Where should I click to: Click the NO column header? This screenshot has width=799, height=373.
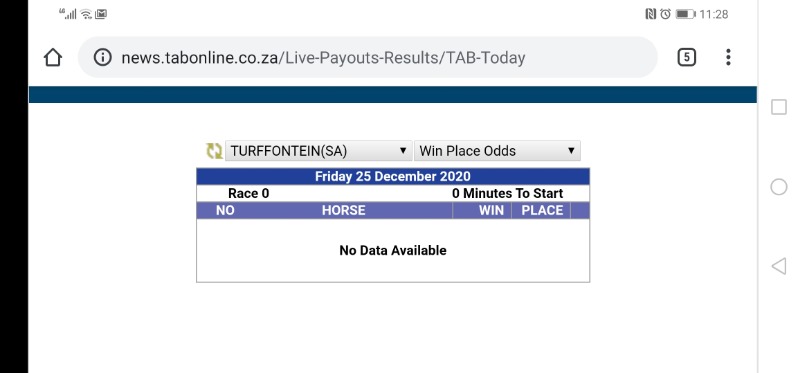point(225,210)
